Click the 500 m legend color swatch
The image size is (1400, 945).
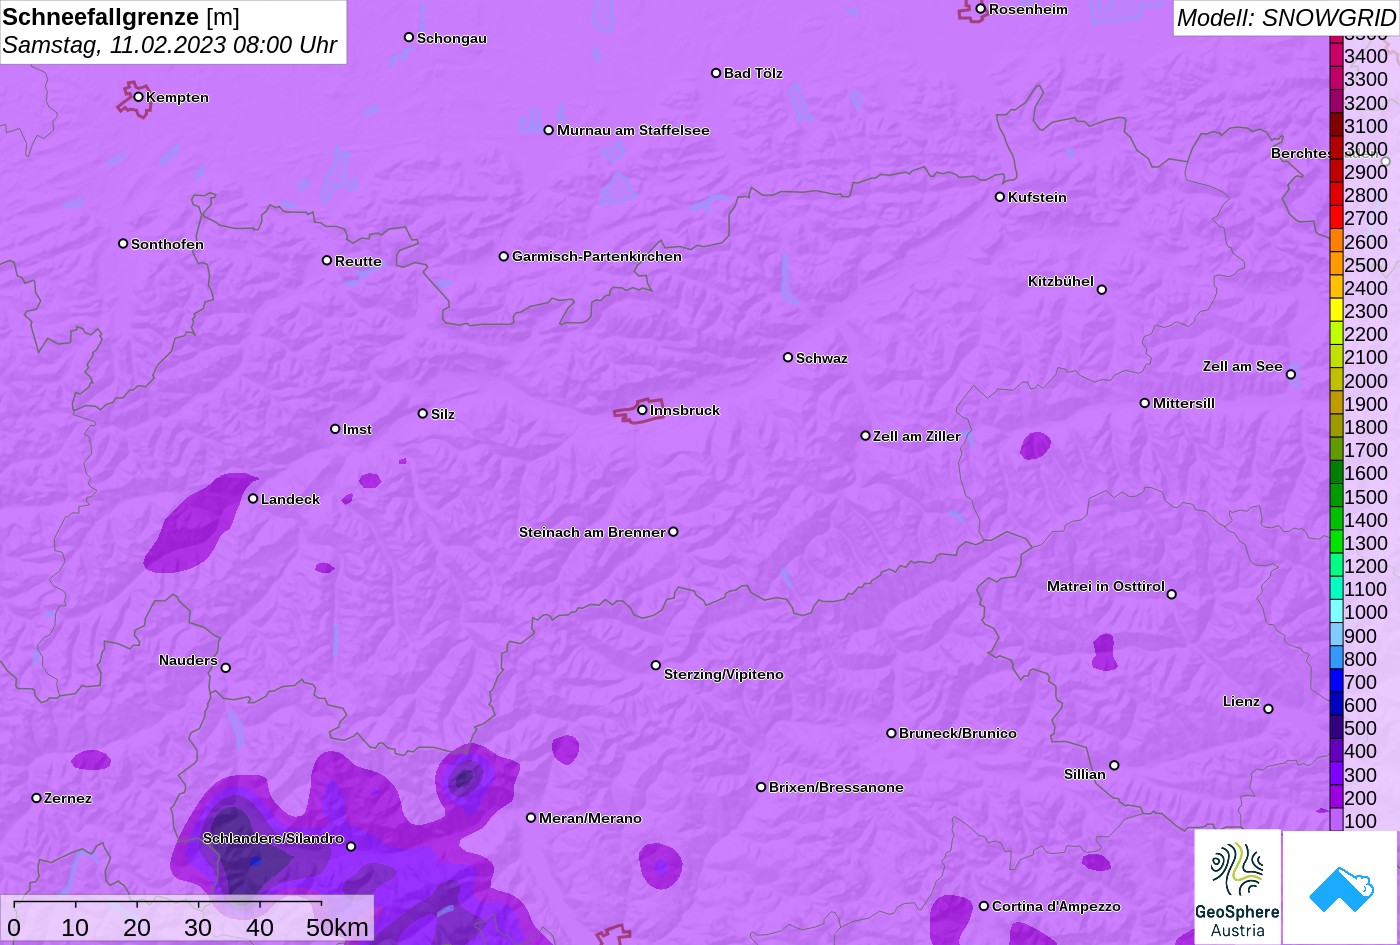point(1336,728)
